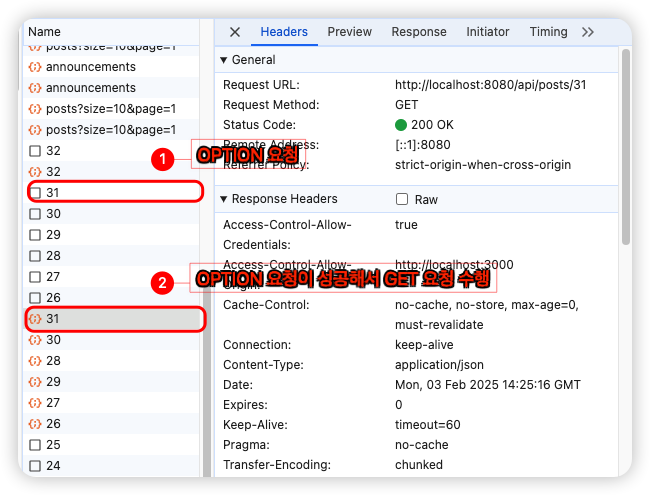
Task: Click the orange fetch icon of the last request 26
Action: pyautogui.click(x=35, y=424)
